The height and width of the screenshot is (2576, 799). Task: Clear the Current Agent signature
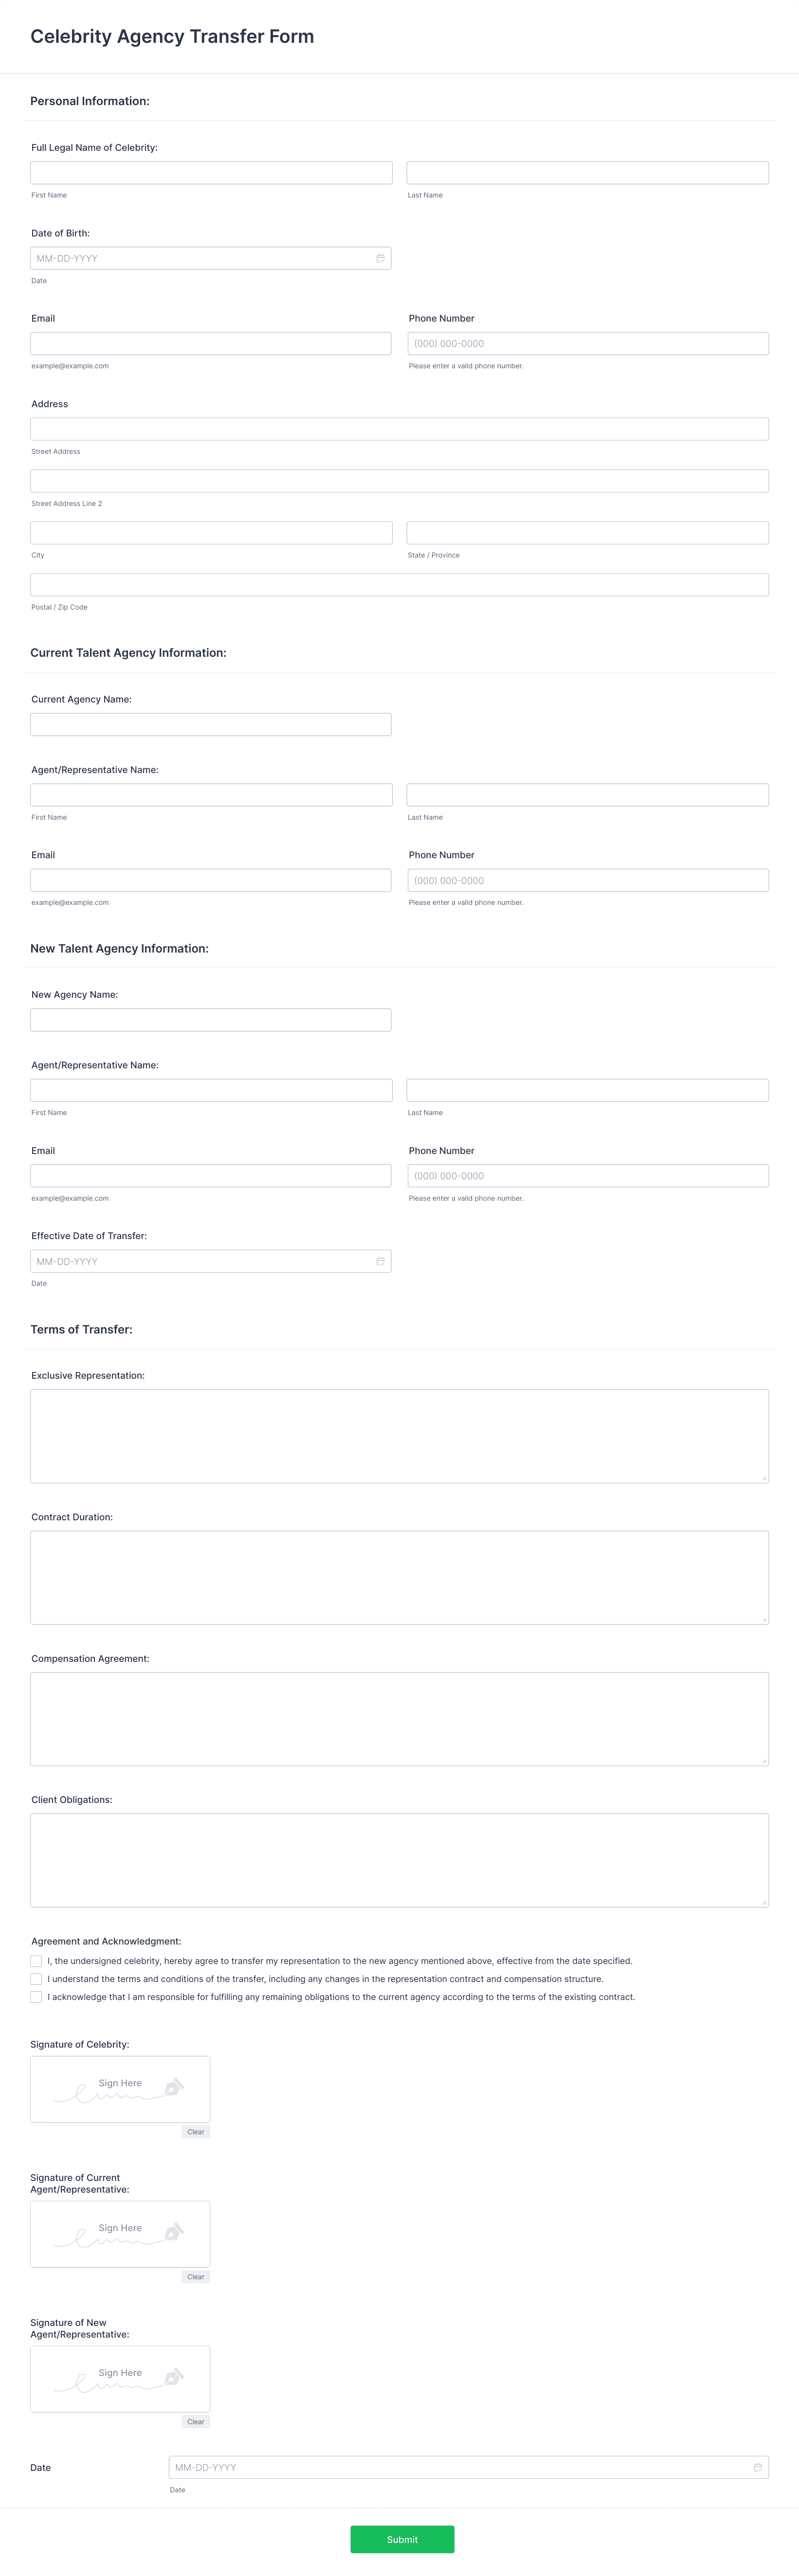click(x=196, y=2277)
